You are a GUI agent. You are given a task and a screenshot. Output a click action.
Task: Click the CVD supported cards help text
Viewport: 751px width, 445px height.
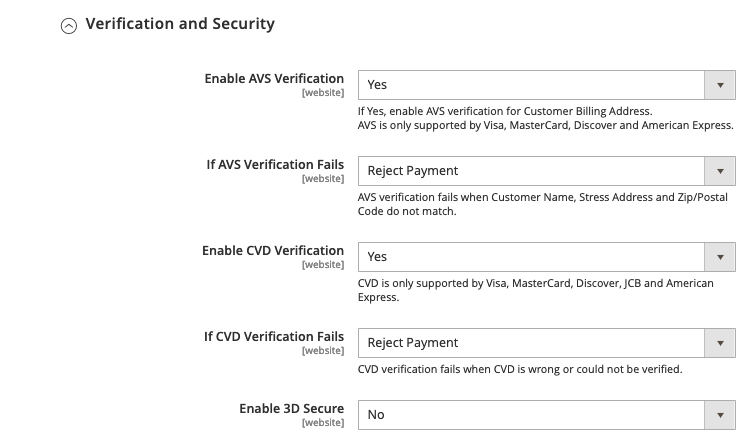[535, 290]
